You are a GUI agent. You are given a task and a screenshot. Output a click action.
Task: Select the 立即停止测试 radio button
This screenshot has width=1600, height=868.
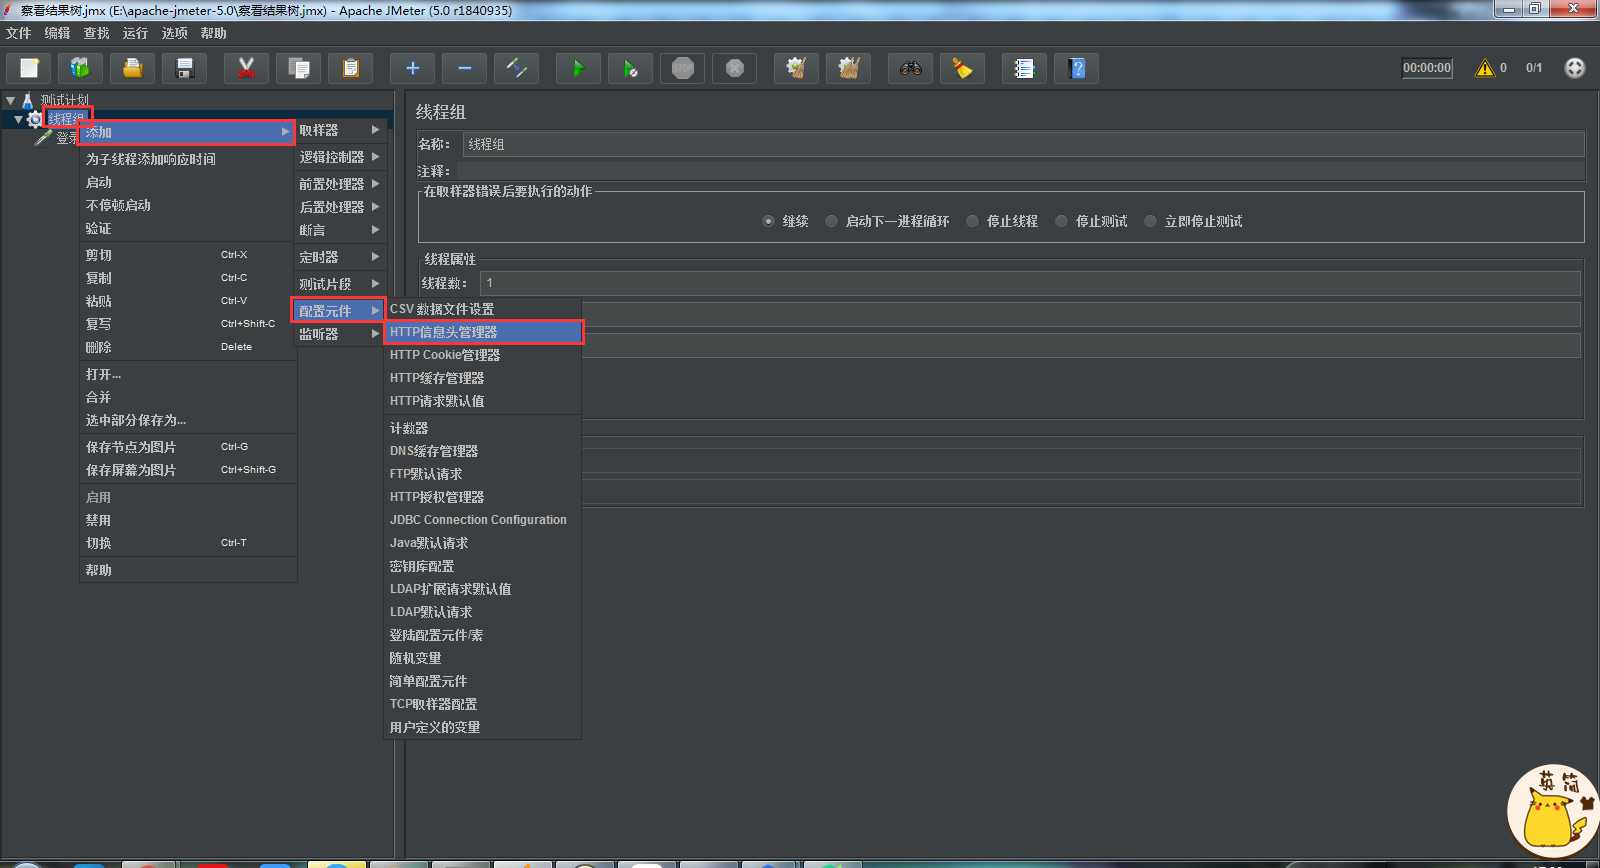click(x=1150, y=221)
